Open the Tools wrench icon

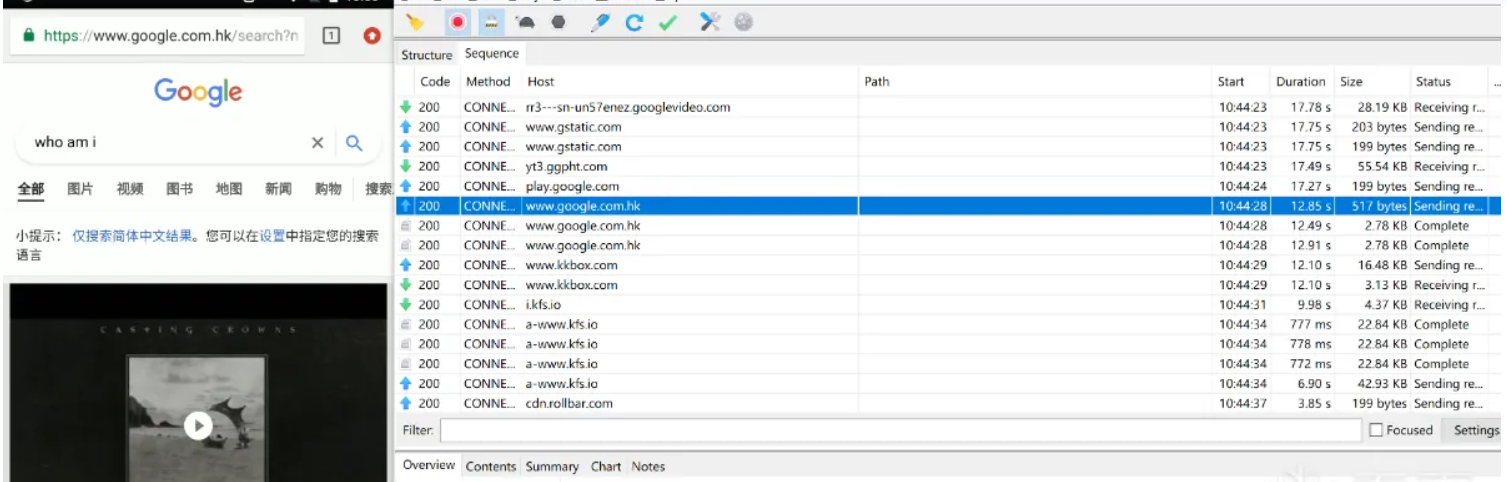pos(710,21)
